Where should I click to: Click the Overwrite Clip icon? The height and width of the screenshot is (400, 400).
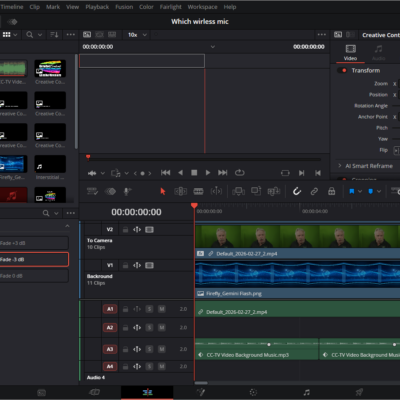coord(256,191)
